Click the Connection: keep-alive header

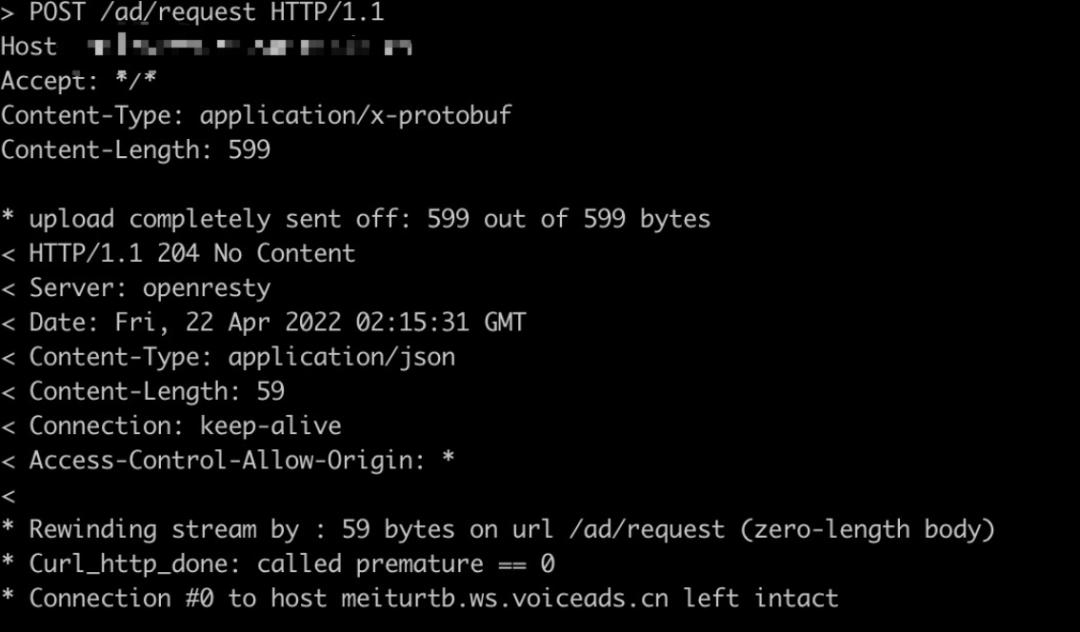tap(185, 426)
